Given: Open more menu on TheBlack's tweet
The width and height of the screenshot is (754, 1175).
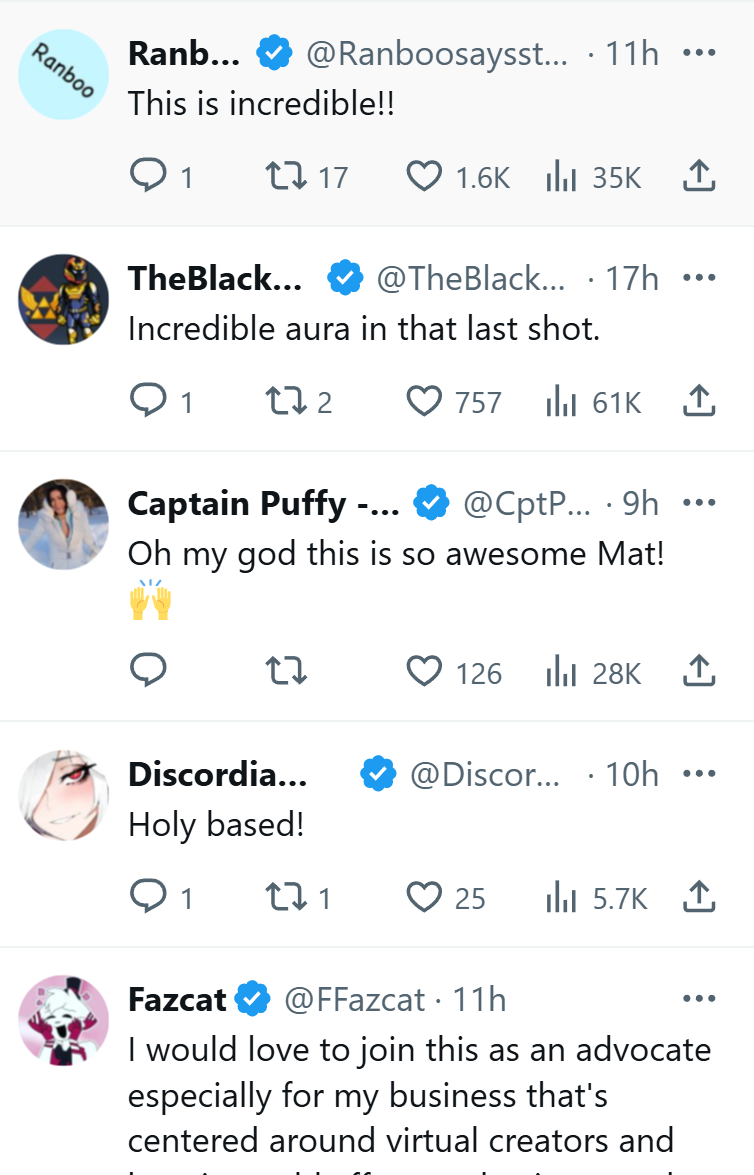Looking at the screenshot, I should (x=699, y=278).
